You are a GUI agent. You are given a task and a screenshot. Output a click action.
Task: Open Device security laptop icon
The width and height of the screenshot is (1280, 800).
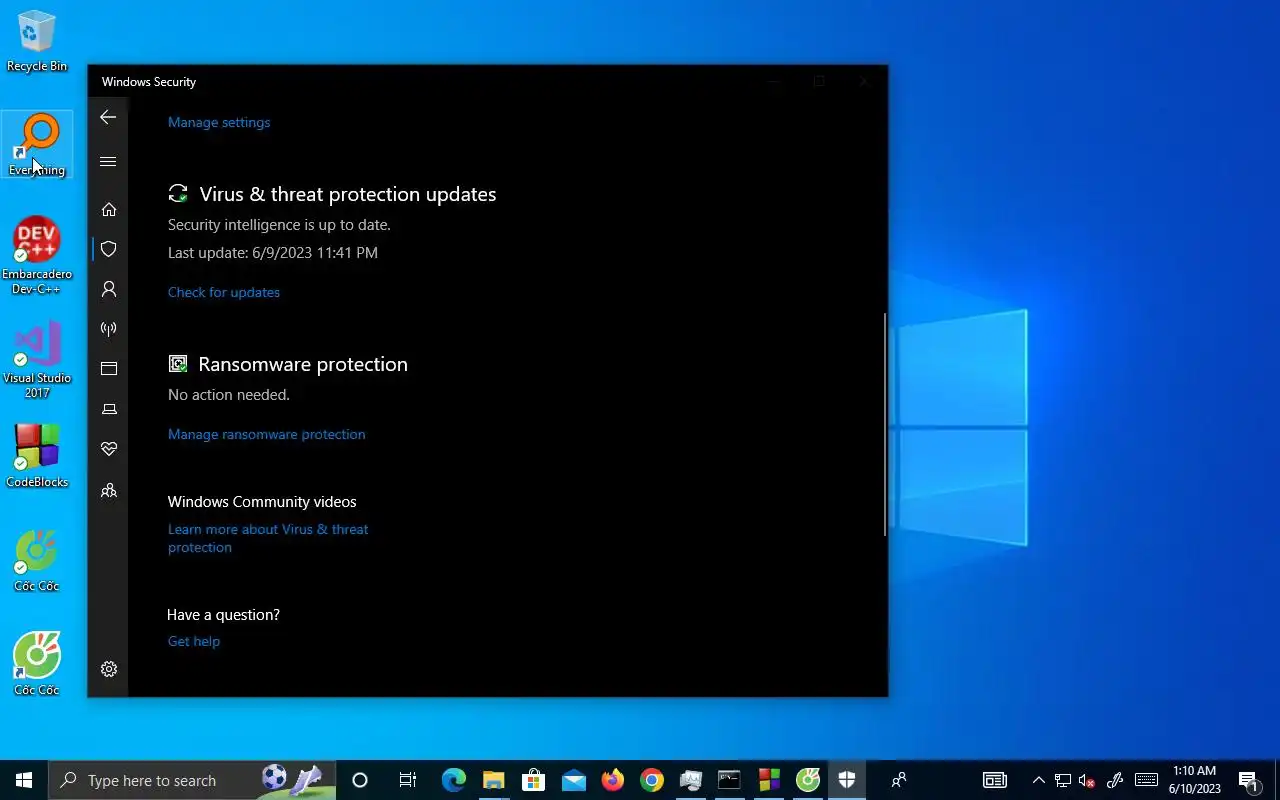pos(109,409)
